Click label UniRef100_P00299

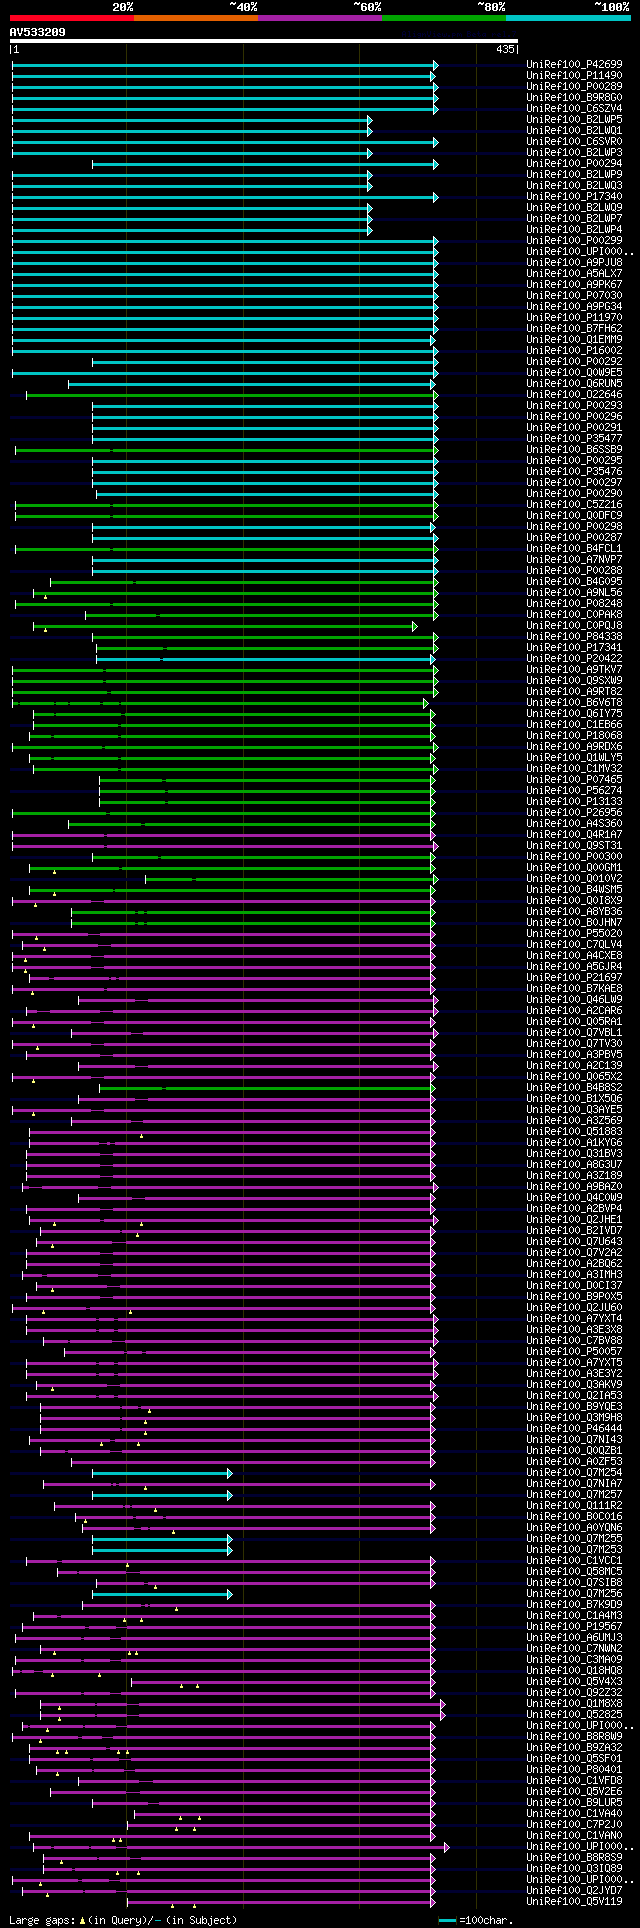574,241
